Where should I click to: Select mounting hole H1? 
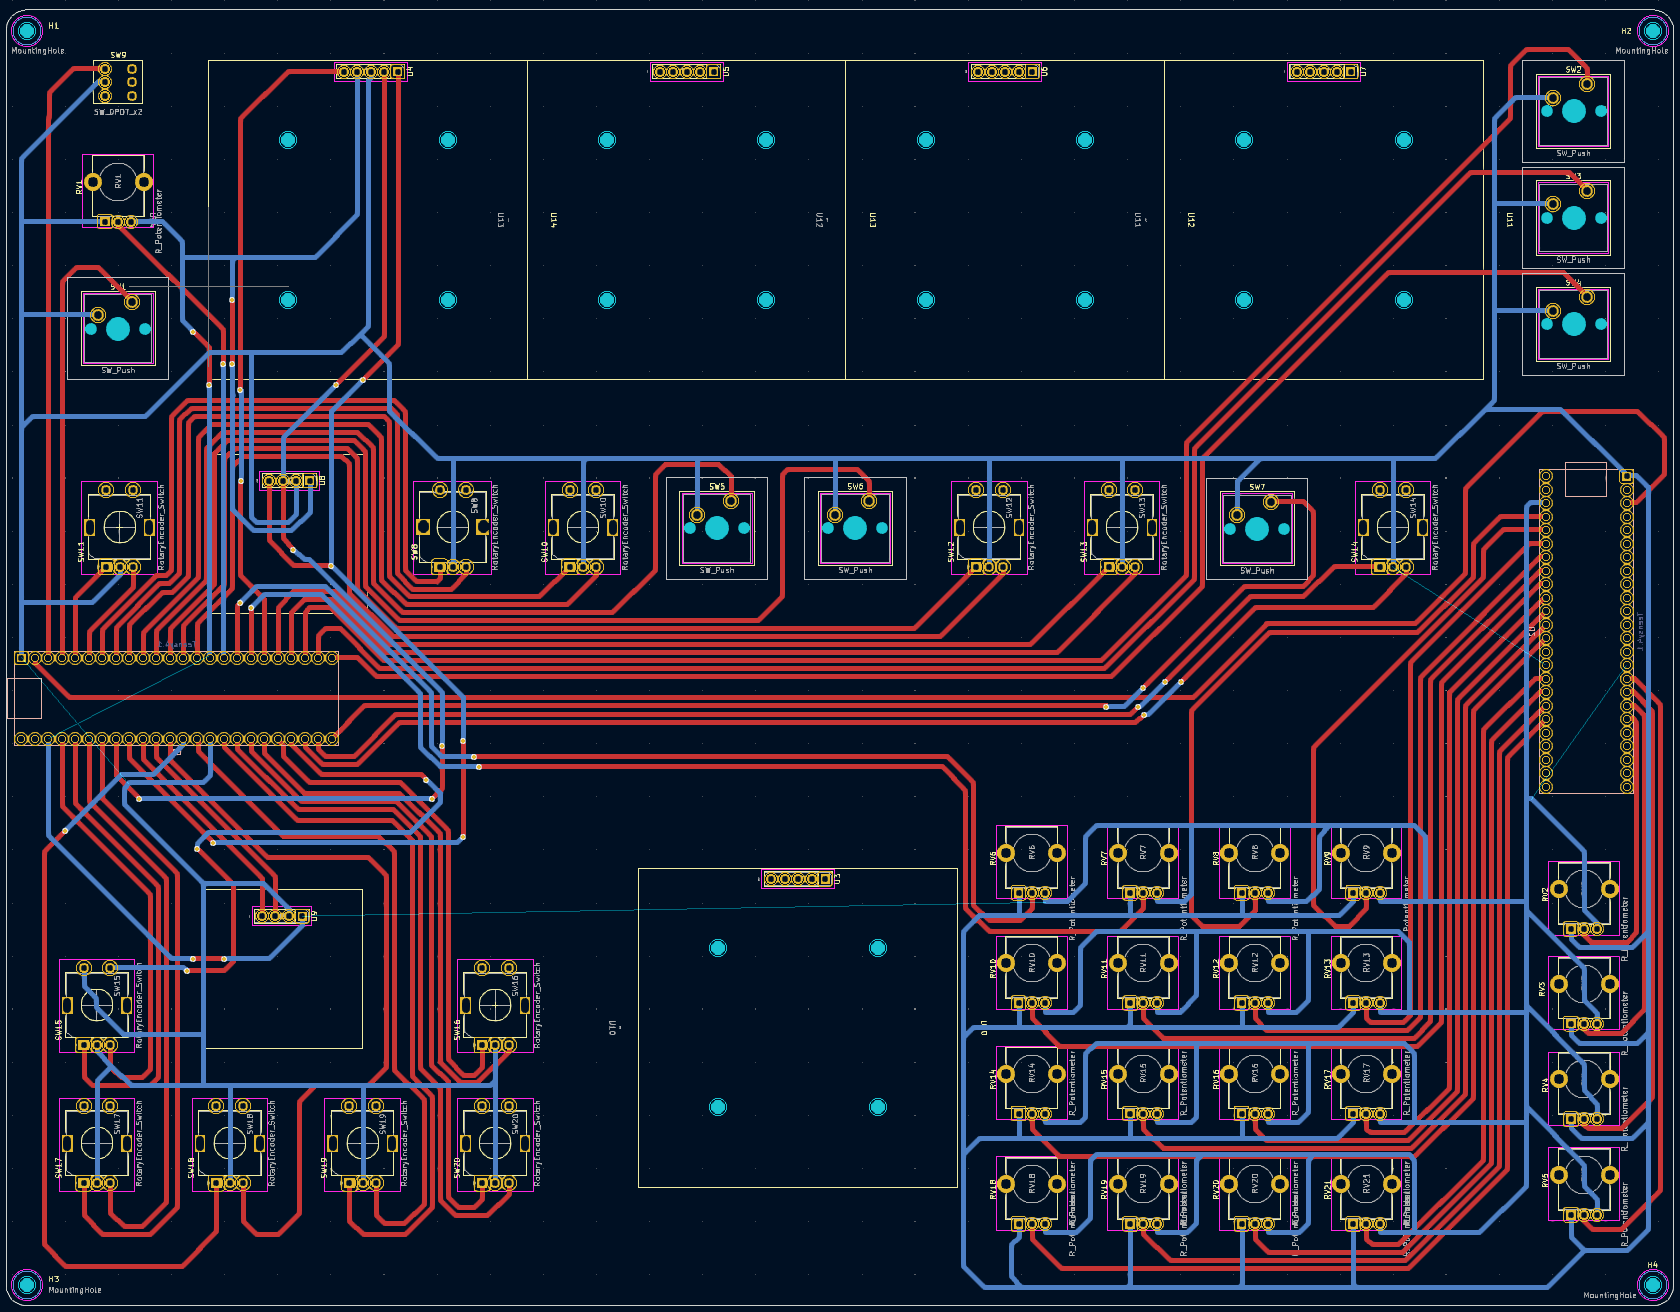pos(27,30)
